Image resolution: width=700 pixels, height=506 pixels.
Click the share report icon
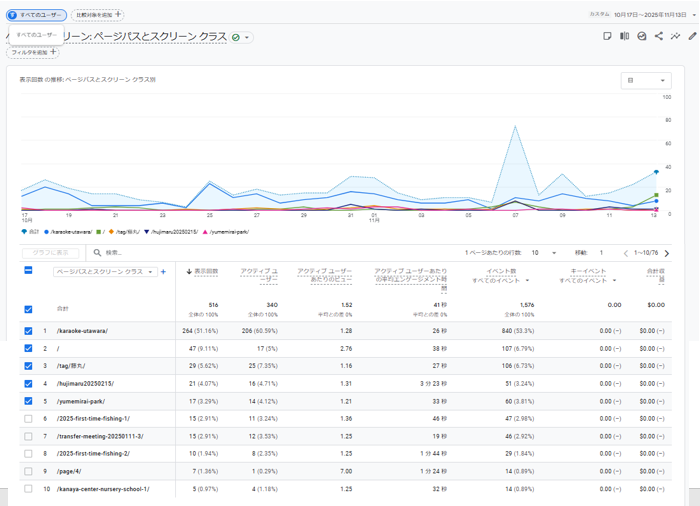659,37
